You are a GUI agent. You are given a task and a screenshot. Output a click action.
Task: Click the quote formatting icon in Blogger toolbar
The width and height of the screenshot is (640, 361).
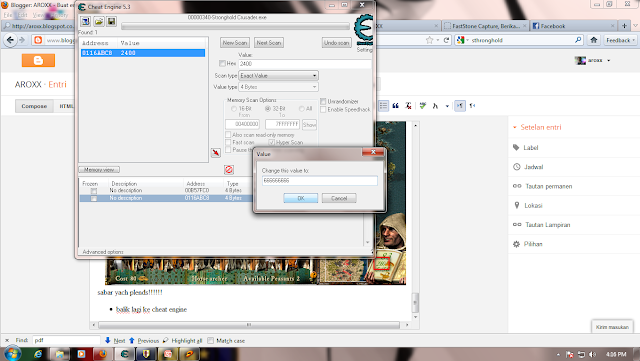pos(395,106)
